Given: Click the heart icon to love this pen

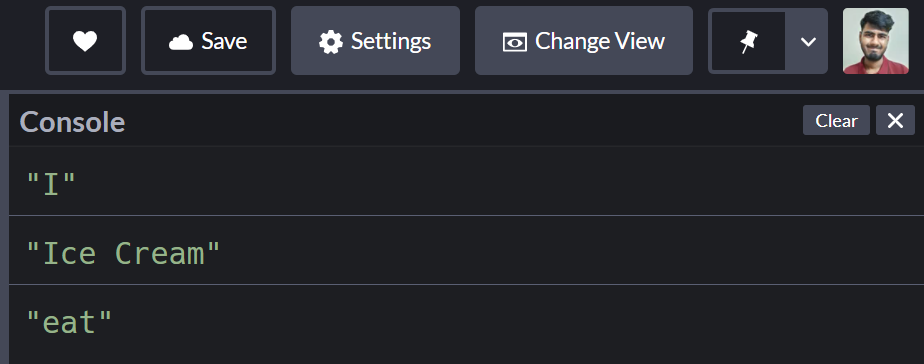Looking at the screenshot, I should pyautogui.click(x=85, y=41).
